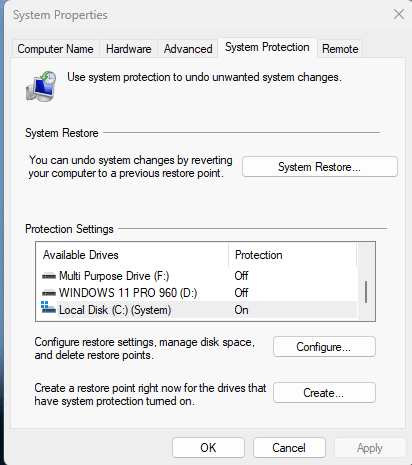
Task: Click the Protection column header
Action: [293, 255]
